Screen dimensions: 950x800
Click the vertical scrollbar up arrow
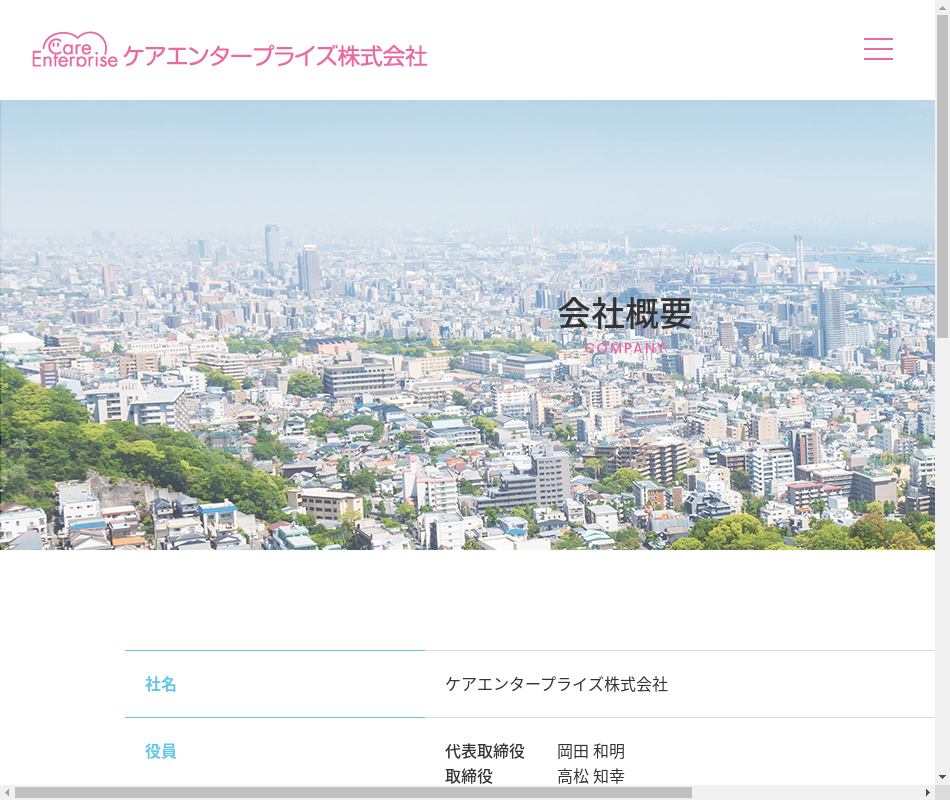[x=942, y=8]
